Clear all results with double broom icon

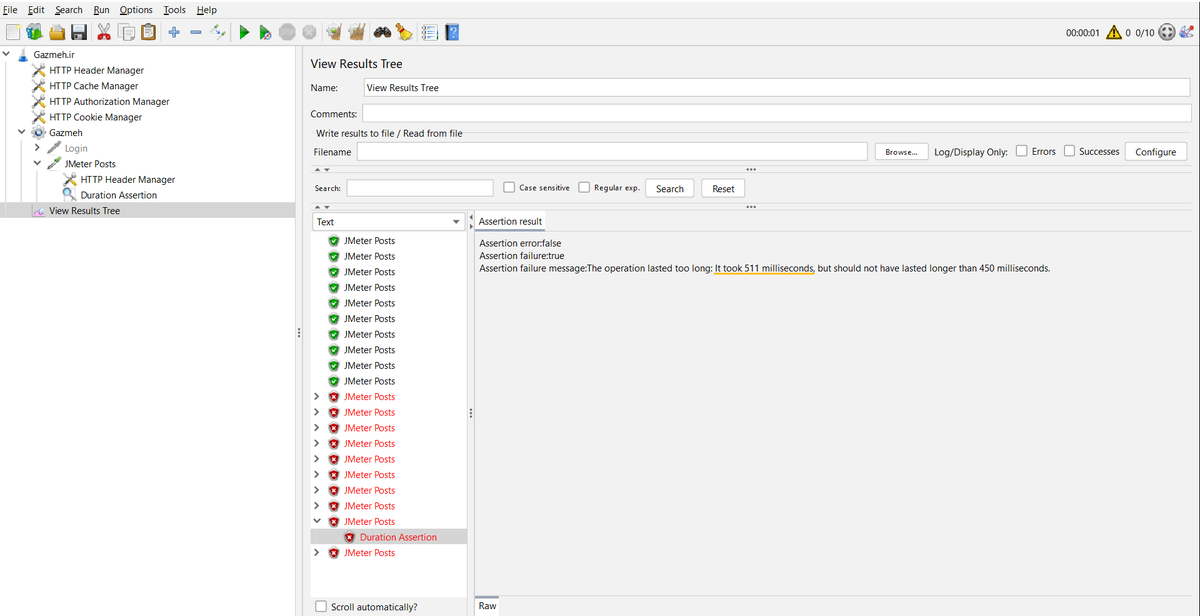click(x=356, y=32)
